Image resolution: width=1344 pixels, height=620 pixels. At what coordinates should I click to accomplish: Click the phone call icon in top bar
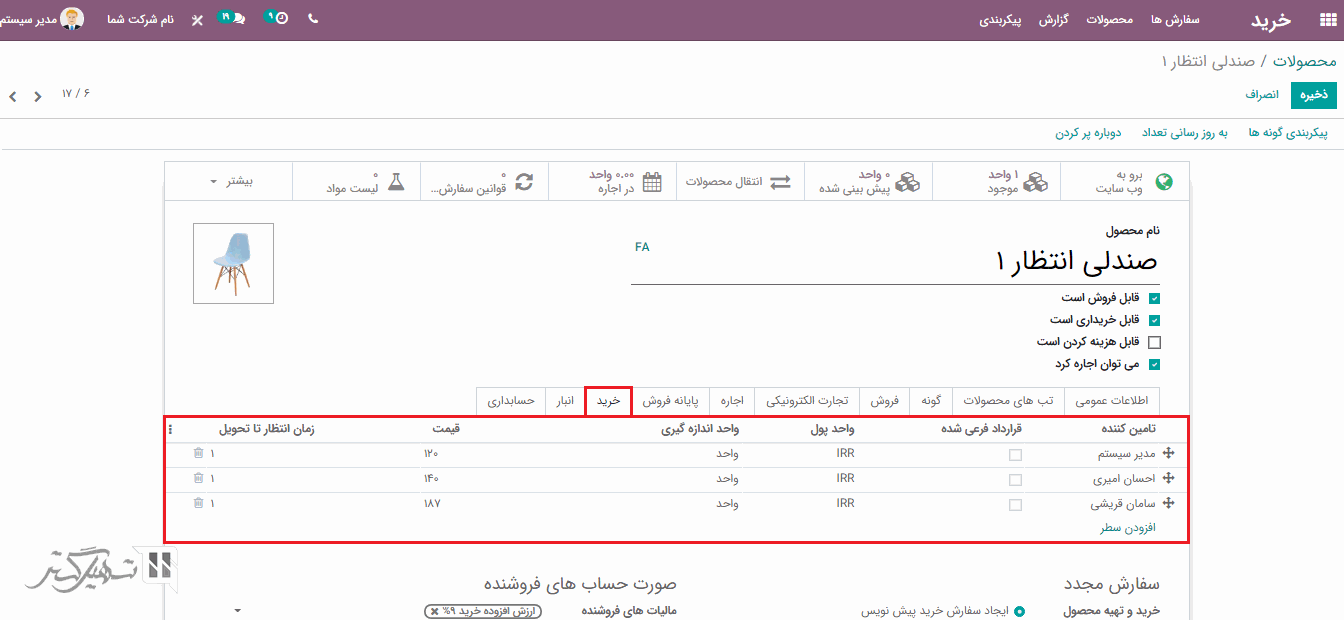(x=313, y=19)
